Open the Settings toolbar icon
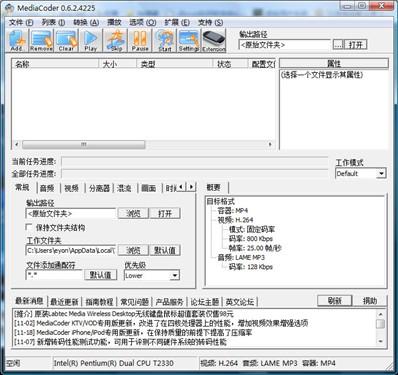Screen dimensions: 398x375 point(189,40)
